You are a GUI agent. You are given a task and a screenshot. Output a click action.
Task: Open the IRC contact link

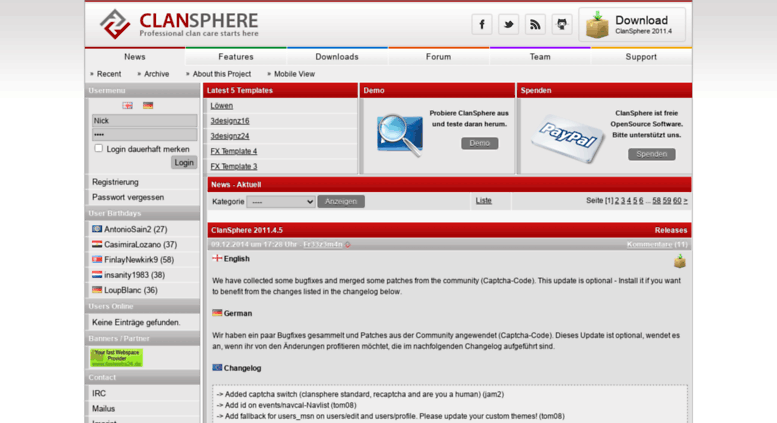pos(99,393)
